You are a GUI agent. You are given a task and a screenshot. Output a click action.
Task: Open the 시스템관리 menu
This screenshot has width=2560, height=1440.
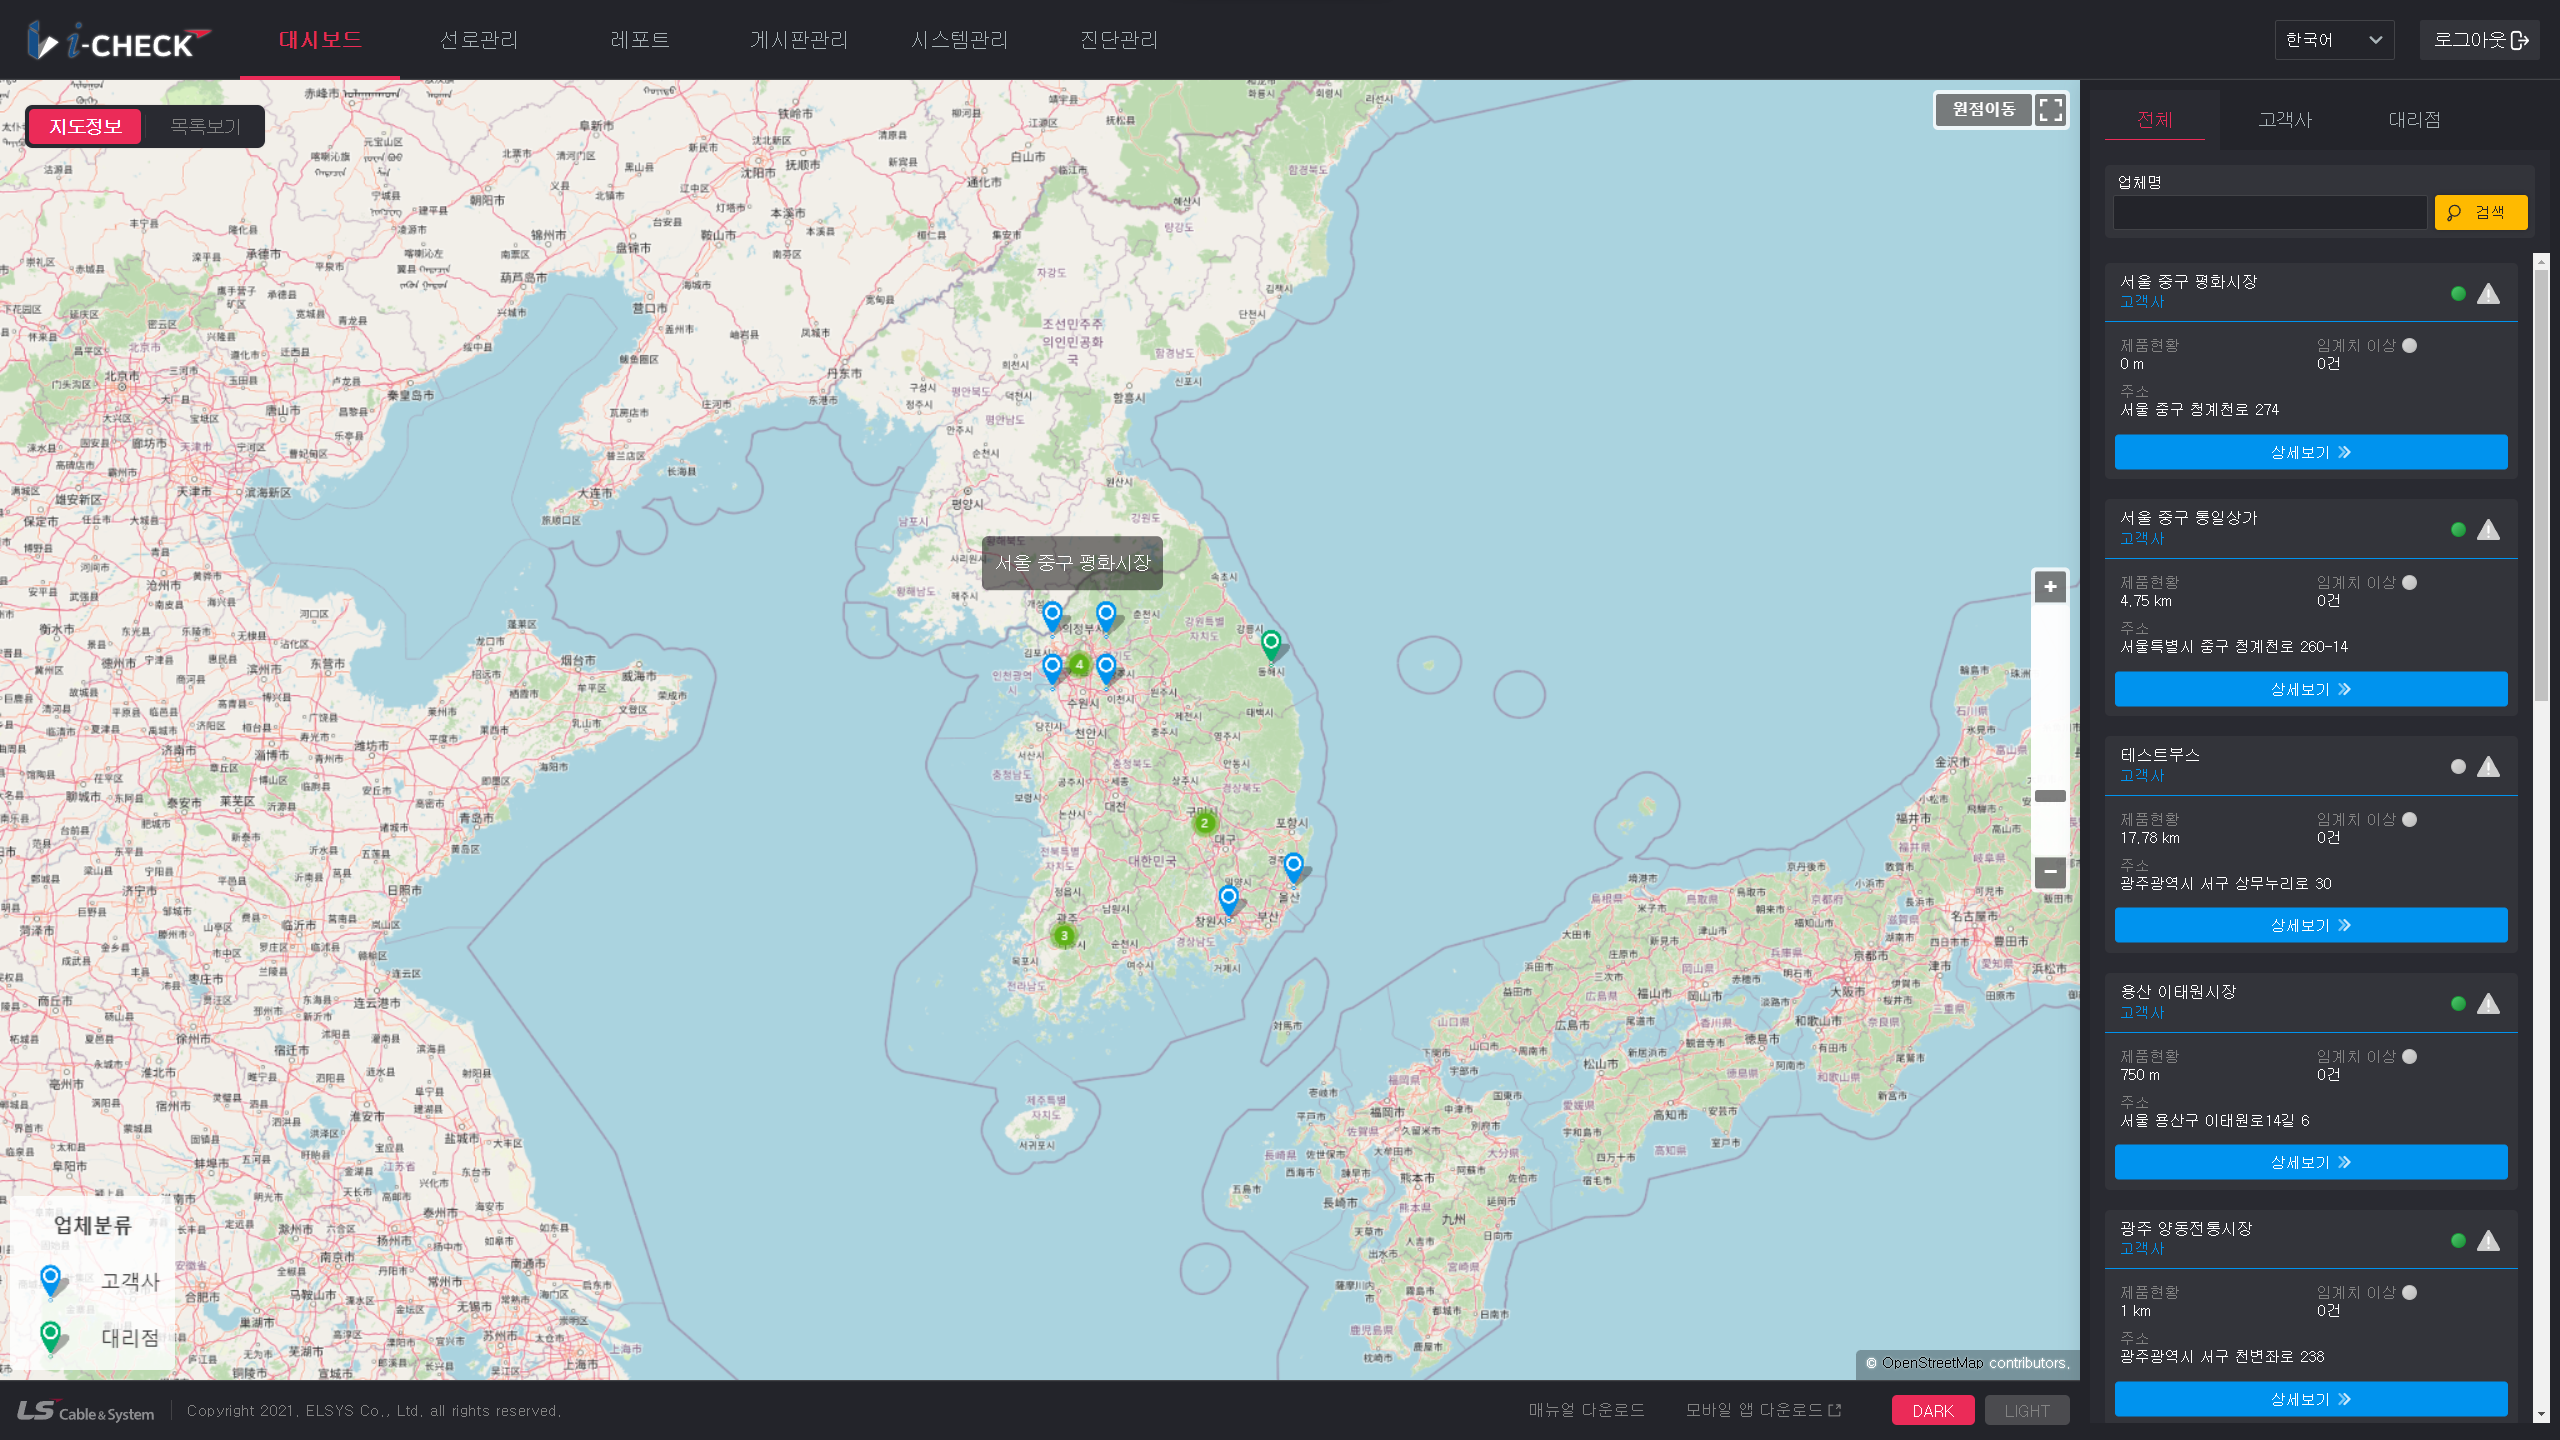click(x=959, y=40)
